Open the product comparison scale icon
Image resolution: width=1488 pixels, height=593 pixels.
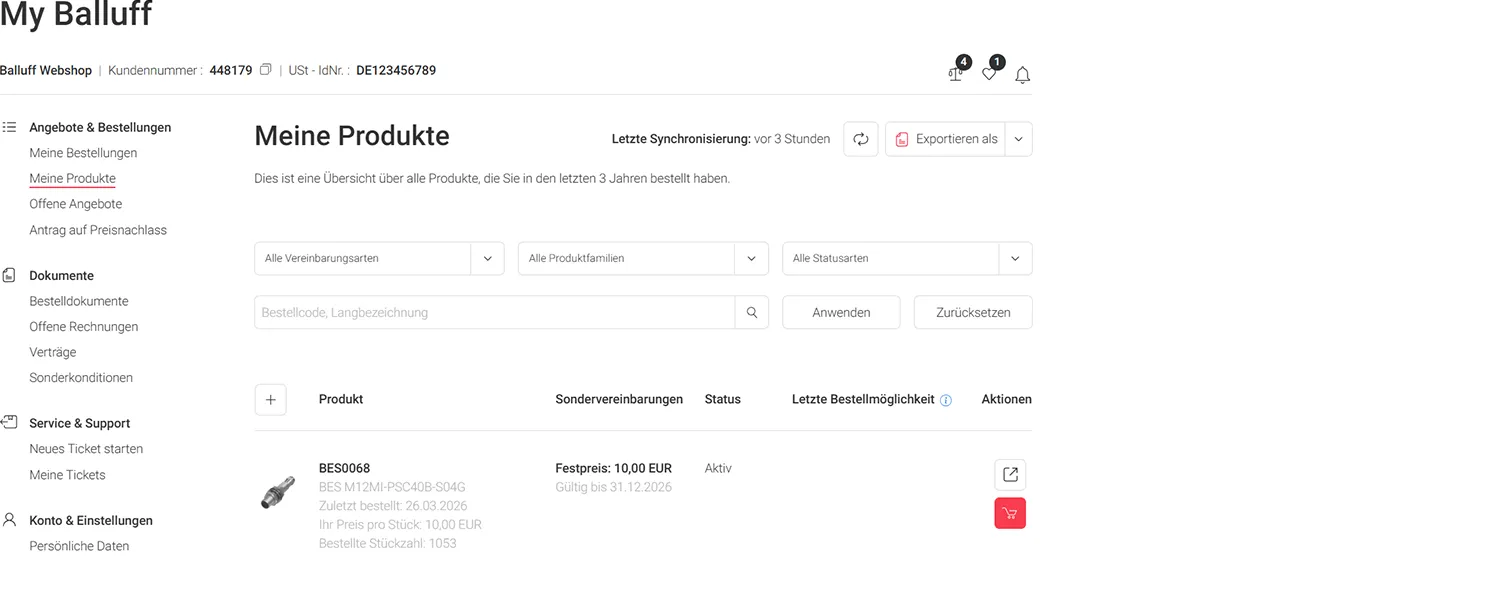click(956, 74)
